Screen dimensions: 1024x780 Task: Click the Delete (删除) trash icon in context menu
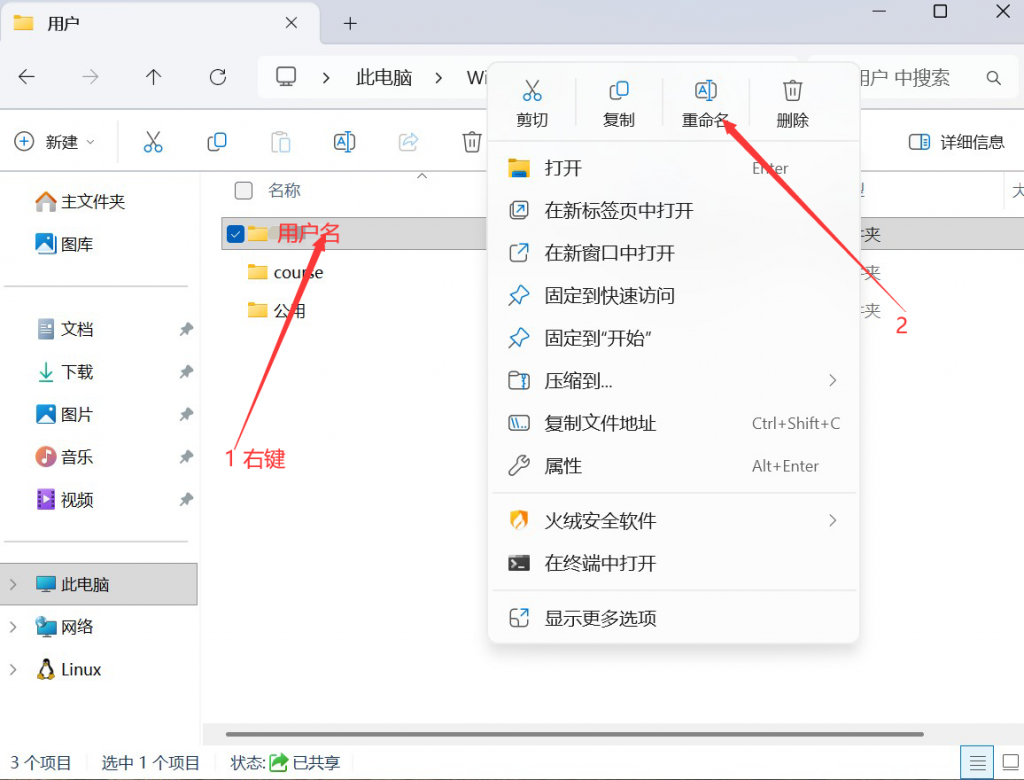point(792,92)
